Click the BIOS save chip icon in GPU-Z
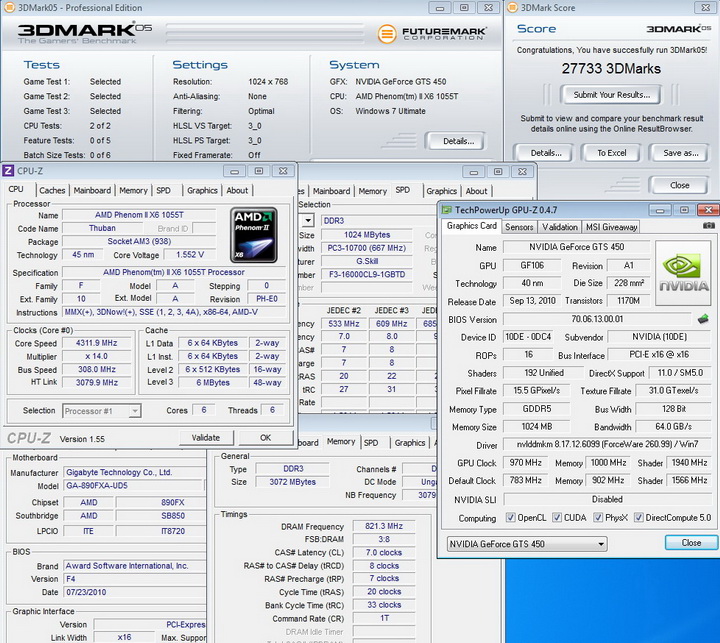720x643 pixels. pyautogui.click(x=703, y=319)
